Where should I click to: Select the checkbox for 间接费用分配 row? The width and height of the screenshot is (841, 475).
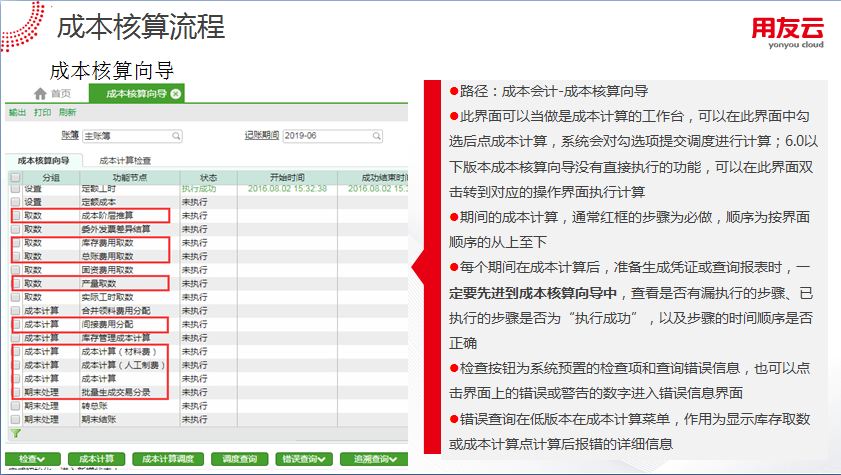tap(15, 325)
